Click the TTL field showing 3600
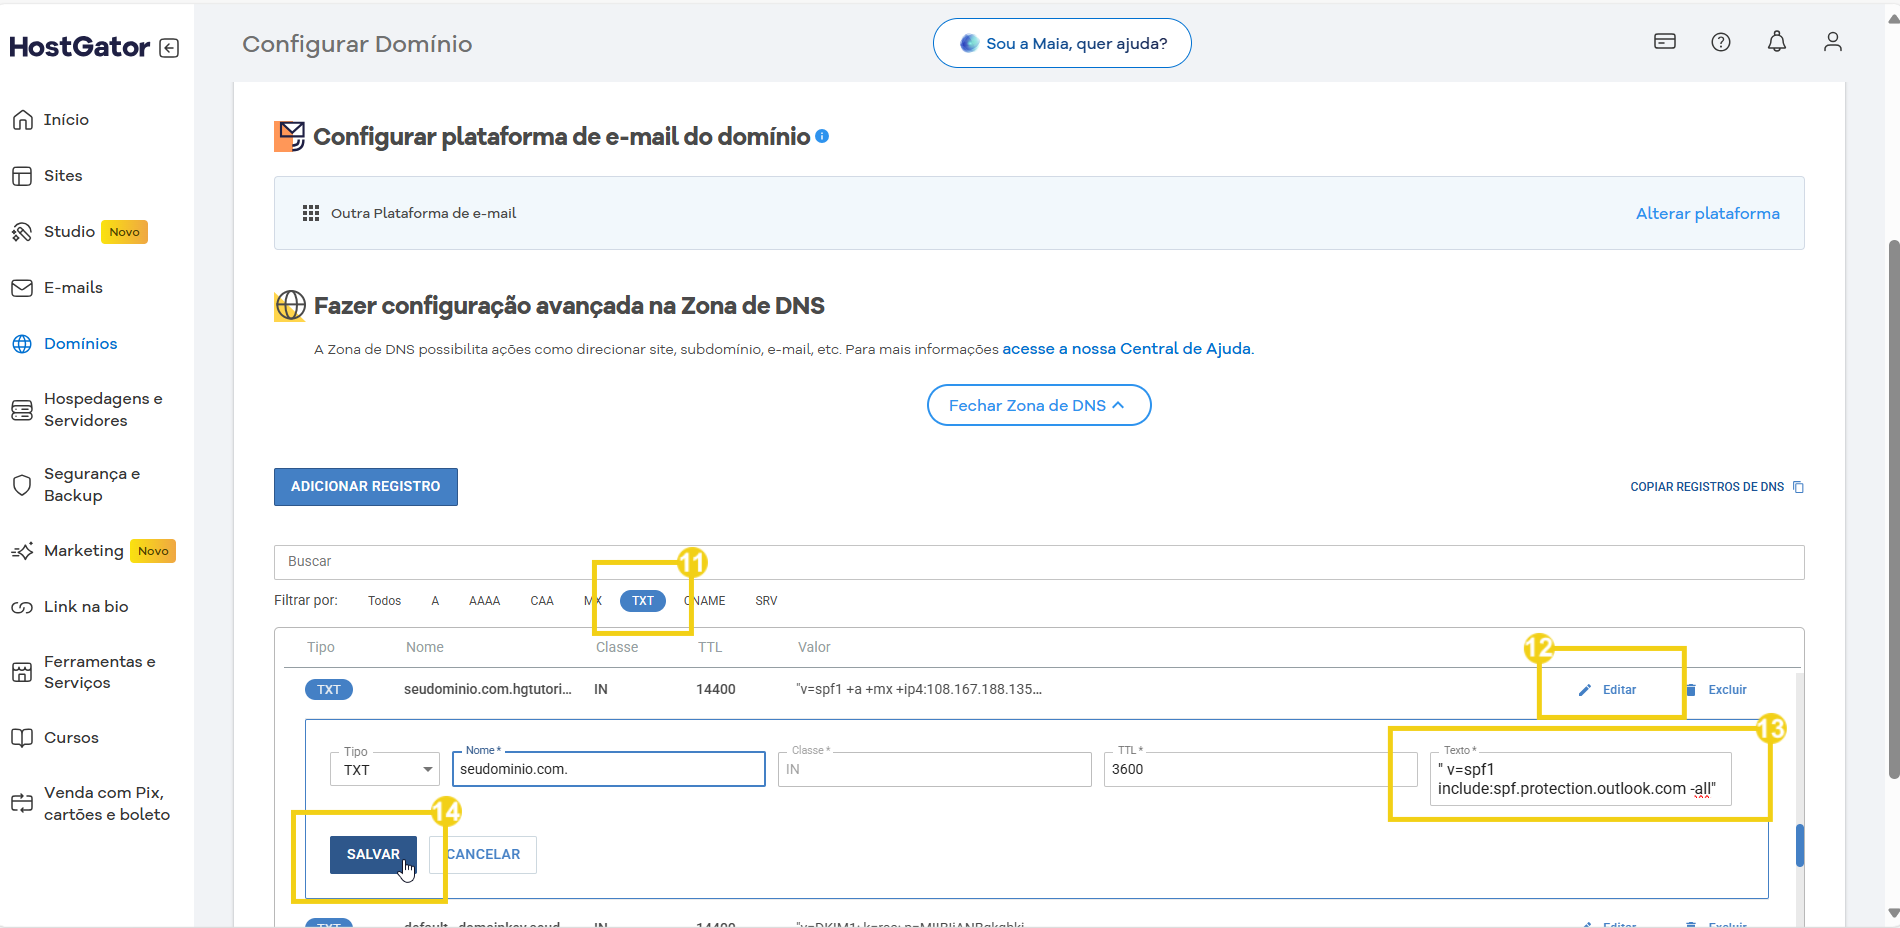The width and height of the screenshot is (1900, 928). point(1261,769)
